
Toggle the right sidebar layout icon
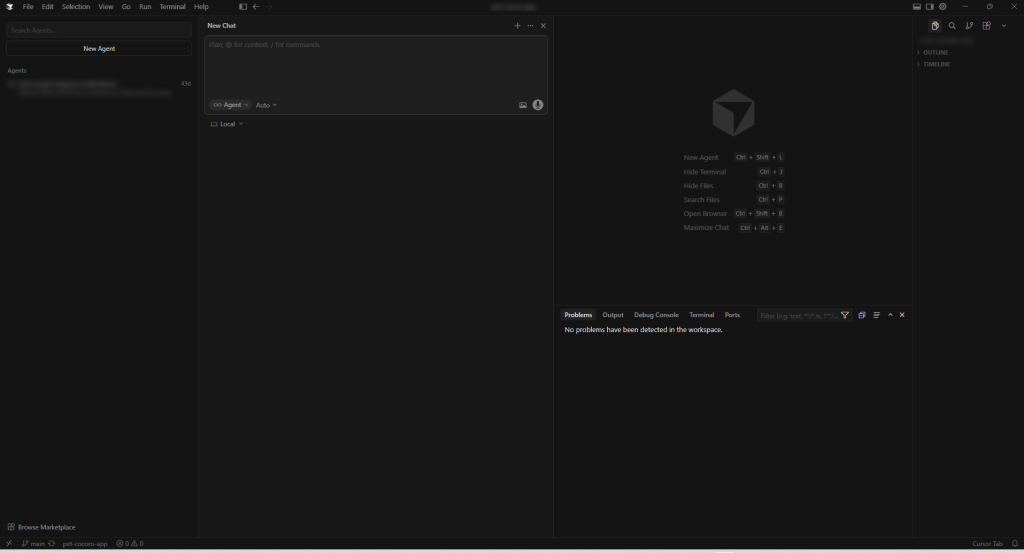[929, 7]
